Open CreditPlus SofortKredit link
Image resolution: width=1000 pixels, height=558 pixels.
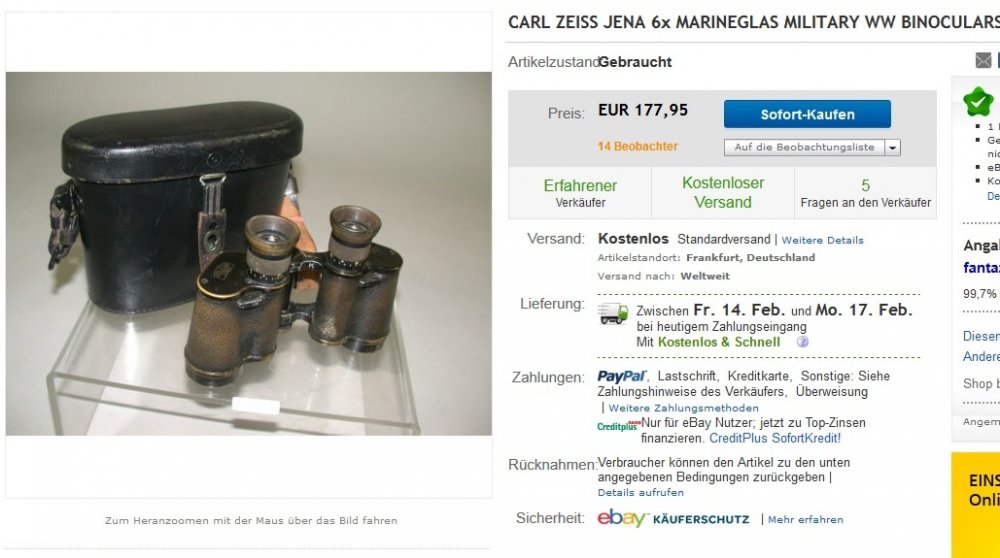(775, 438)
